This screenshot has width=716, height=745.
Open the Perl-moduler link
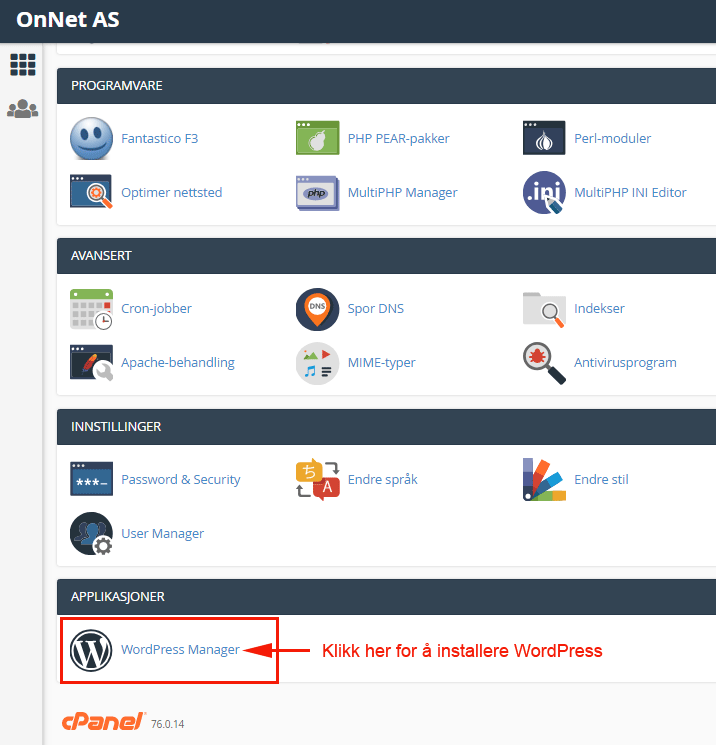[612, 138]
